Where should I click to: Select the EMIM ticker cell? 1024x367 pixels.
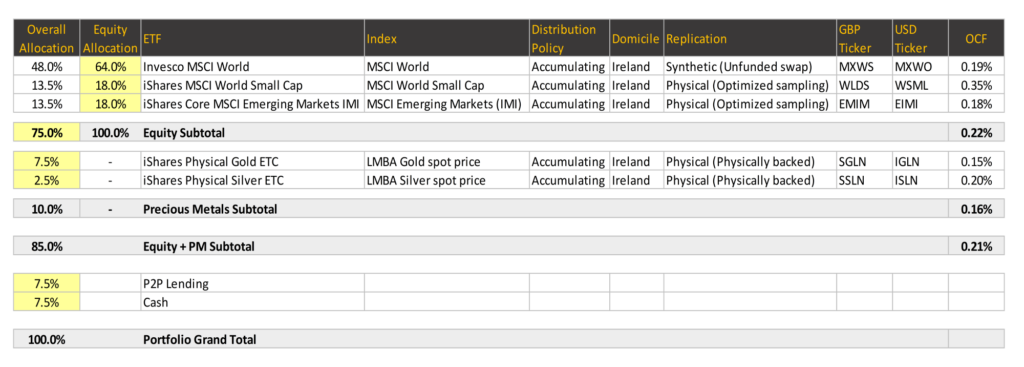(864, 104)
